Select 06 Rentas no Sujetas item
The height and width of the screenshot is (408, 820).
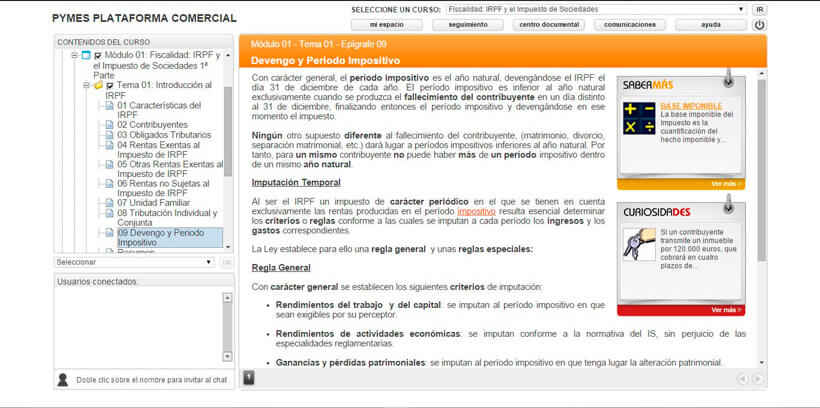(163, 188)
